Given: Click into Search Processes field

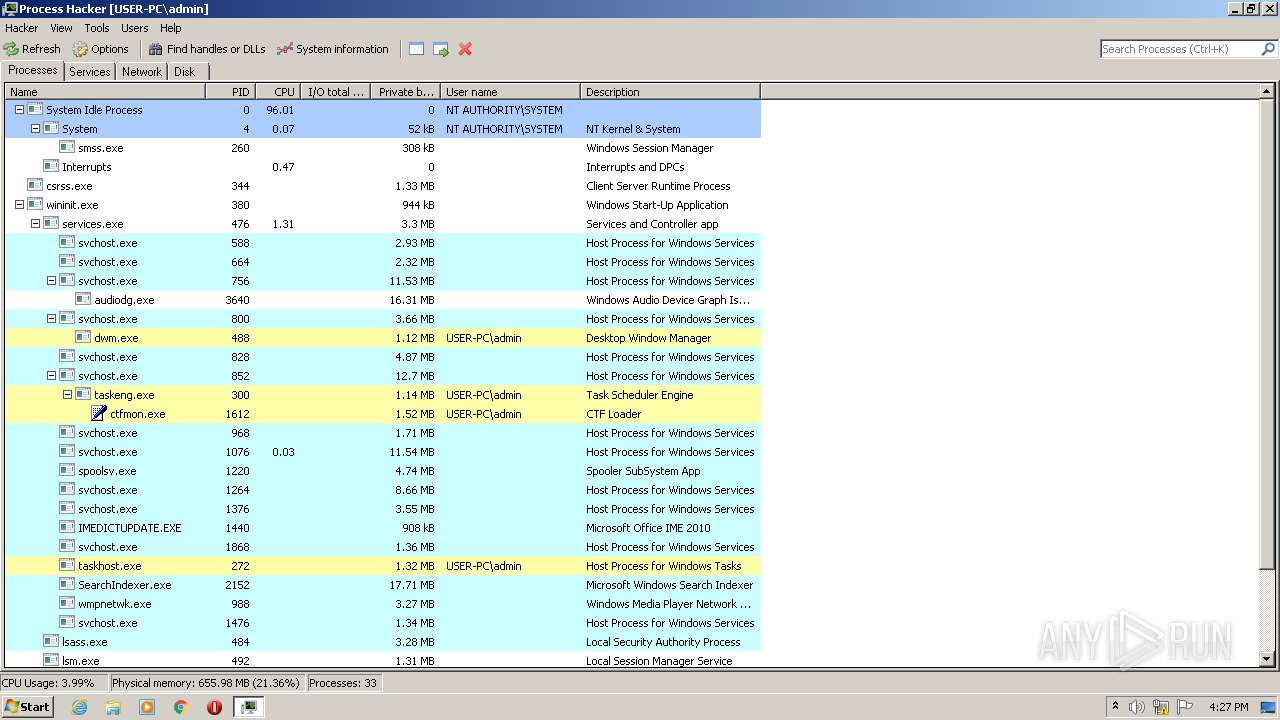Looking at the screenshot, I should [1180, 49].
